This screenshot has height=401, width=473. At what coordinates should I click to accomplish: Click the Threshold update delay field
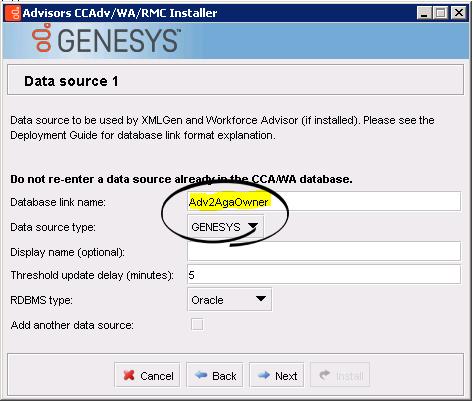324,275
